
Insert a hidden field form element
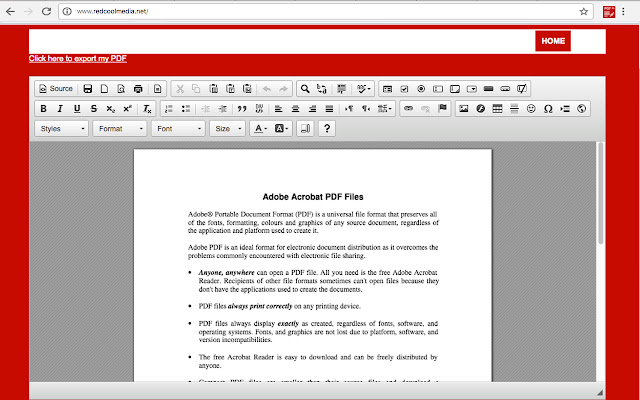(x=522, y=89)
